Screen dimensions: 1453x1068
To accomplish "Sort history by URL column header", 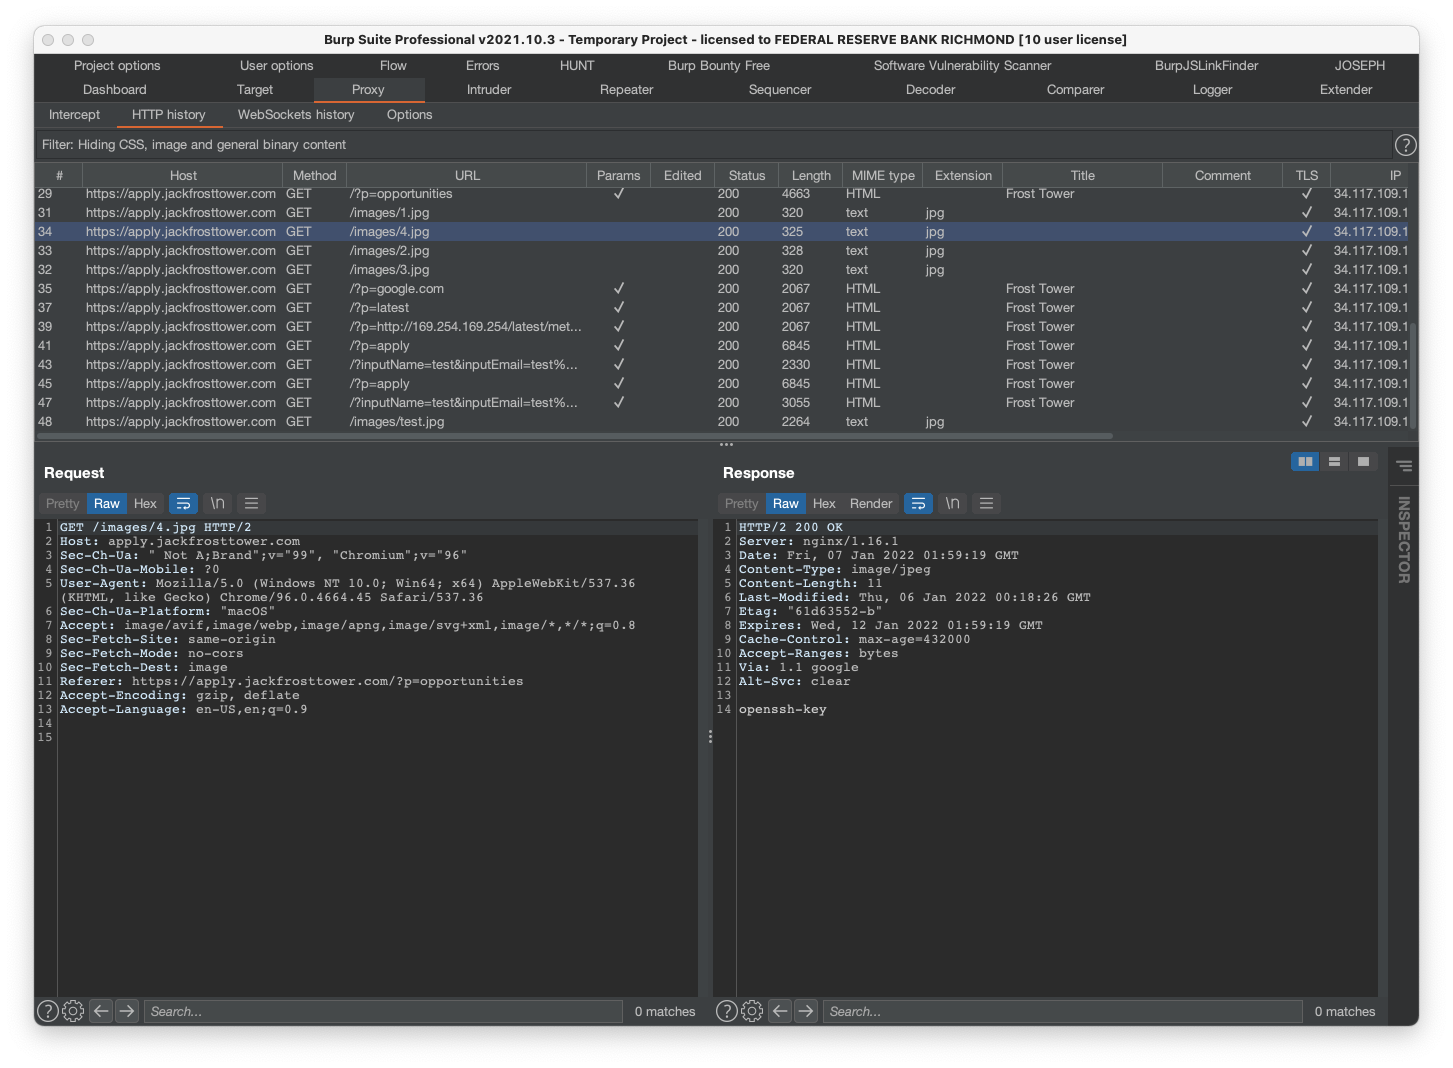I will 467,176.
